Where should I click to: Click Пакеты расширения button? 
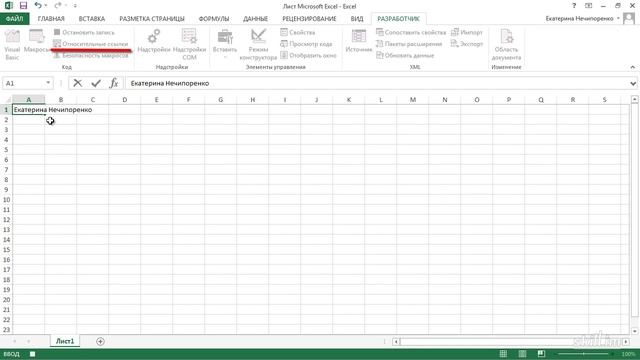[409, 44]
